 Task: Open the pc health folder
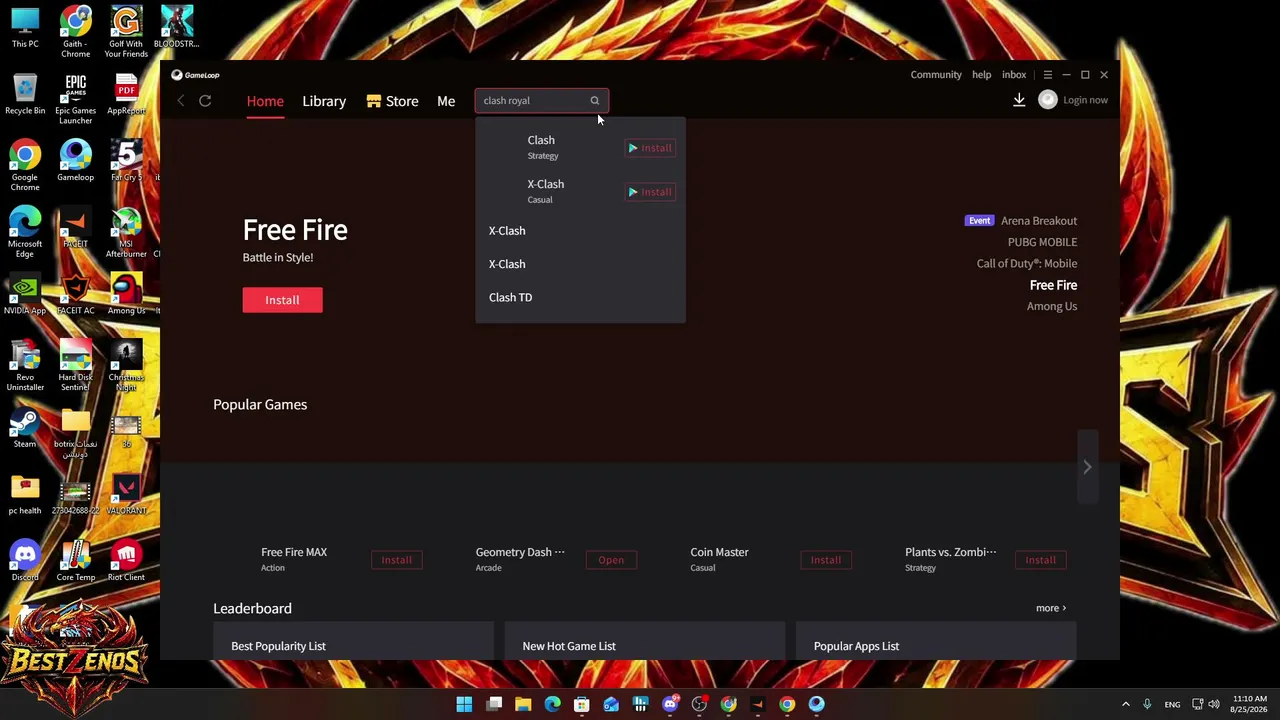25,495
